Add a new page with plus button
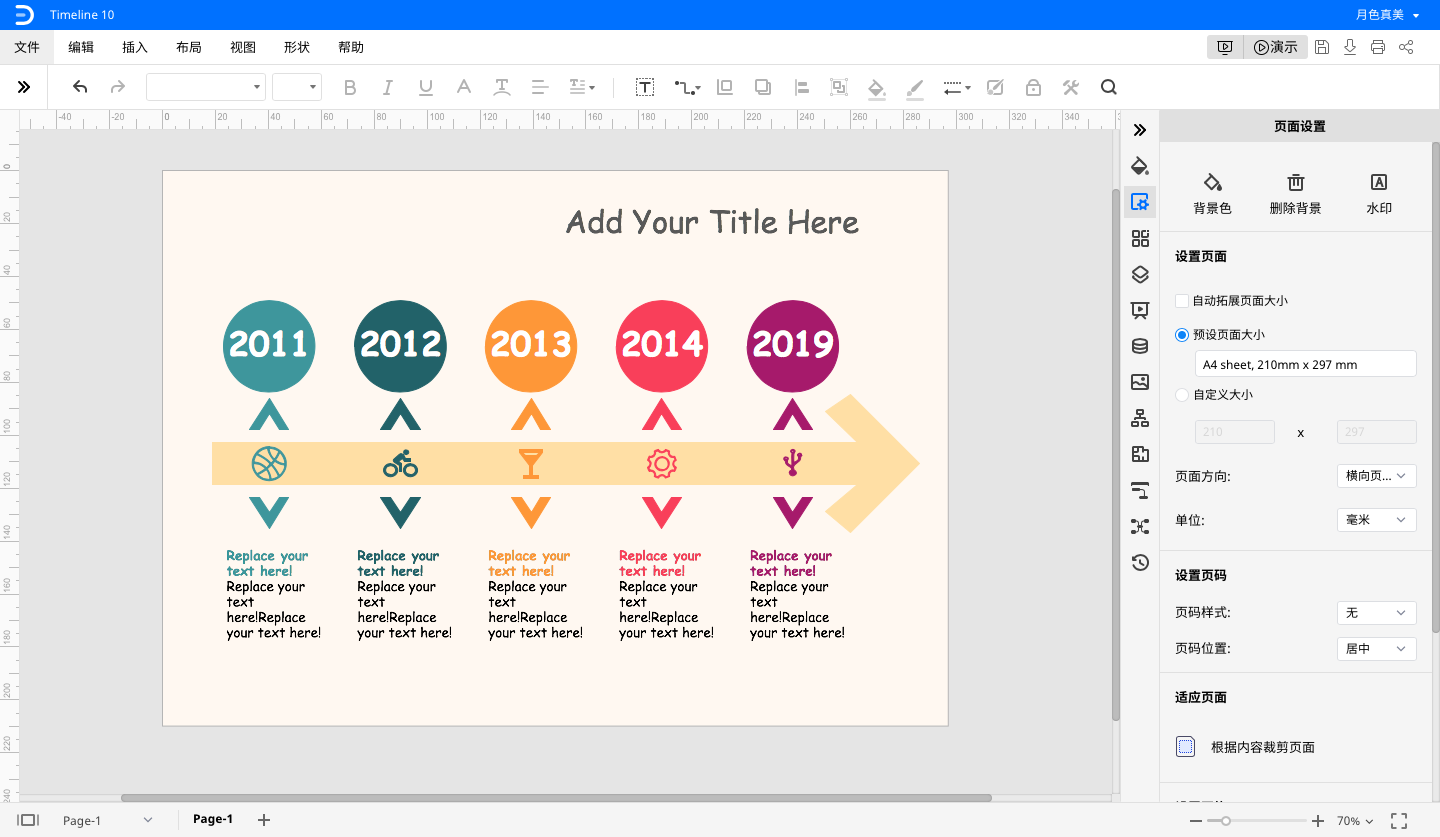1440x837 pixels. (x=264, y=820)
